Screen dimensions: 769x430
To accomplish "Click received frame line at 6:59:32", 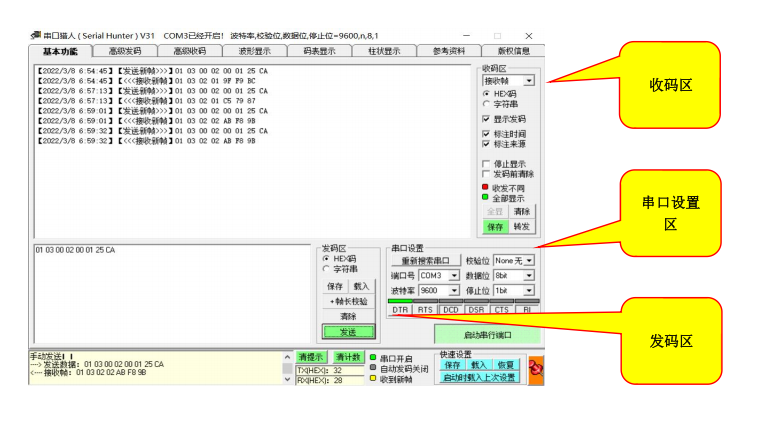I will (x=147, y=141).
